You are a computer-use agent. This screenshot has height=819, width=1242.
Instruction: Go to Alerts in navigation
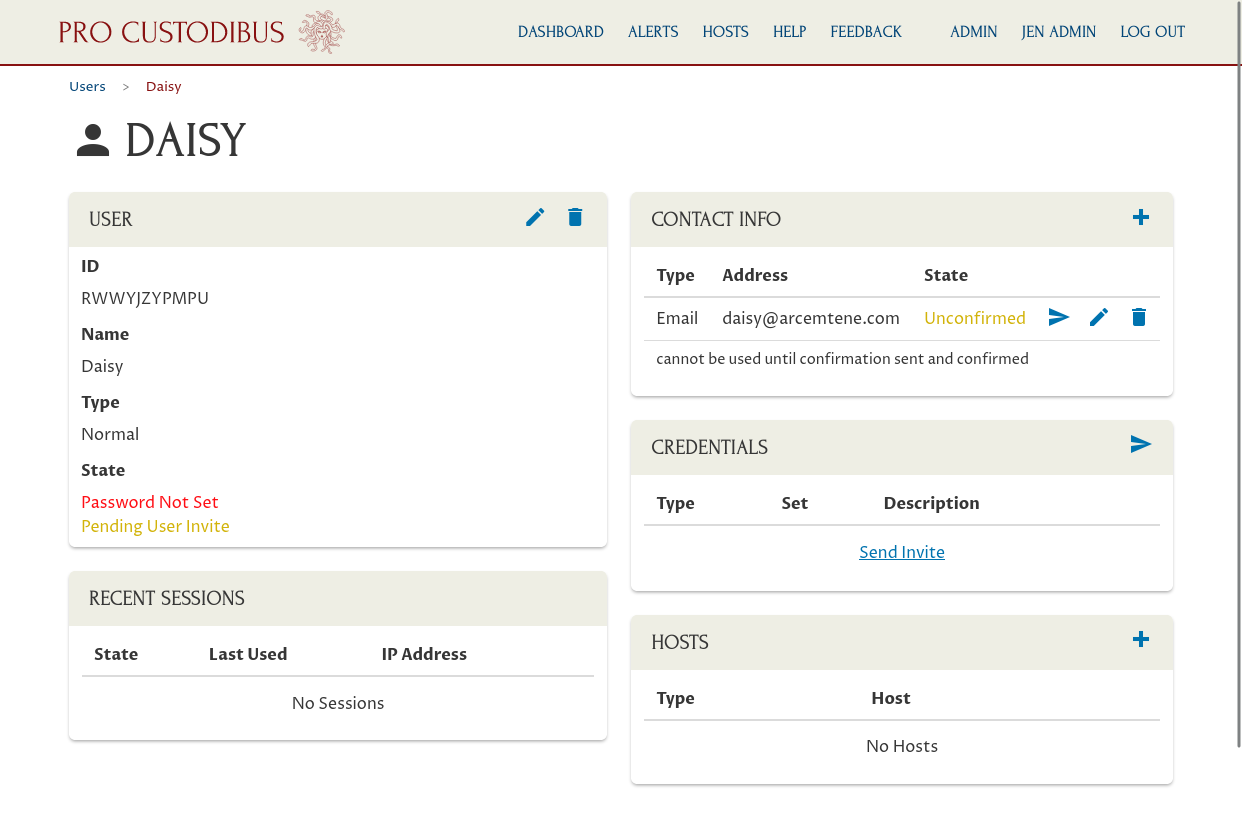[653, 32]
